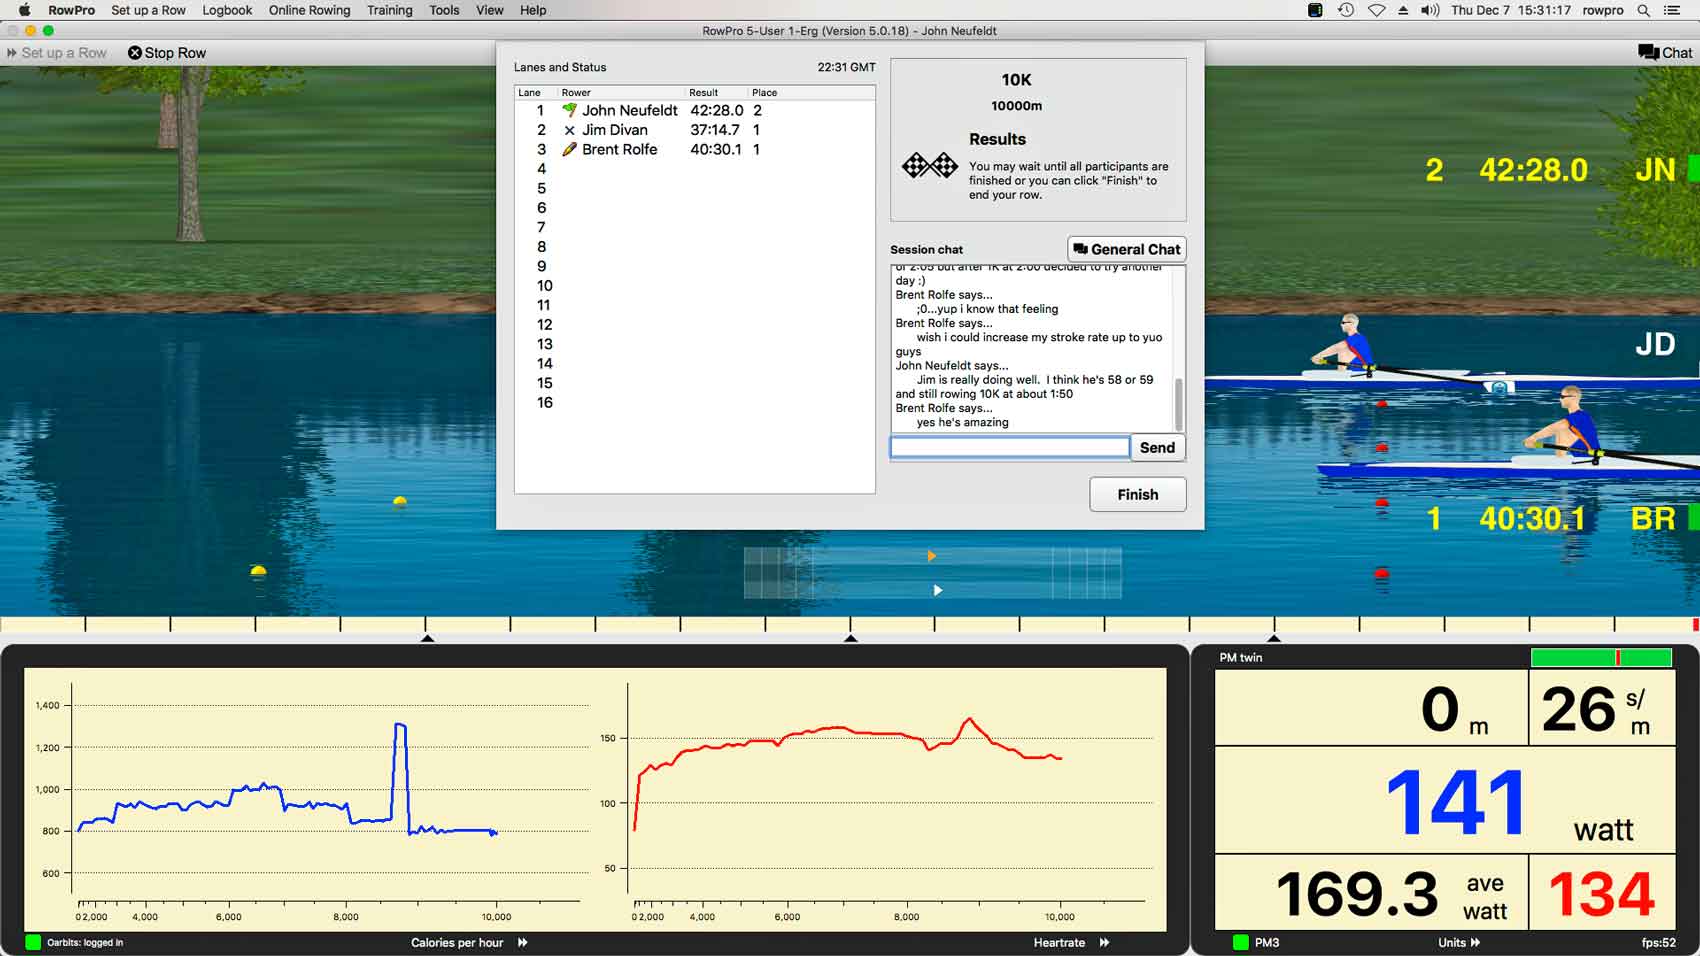The height and width of the screenshot is (956, 1700).
Task: Click the JN lane label on course
Action: tap(1655, 170)
